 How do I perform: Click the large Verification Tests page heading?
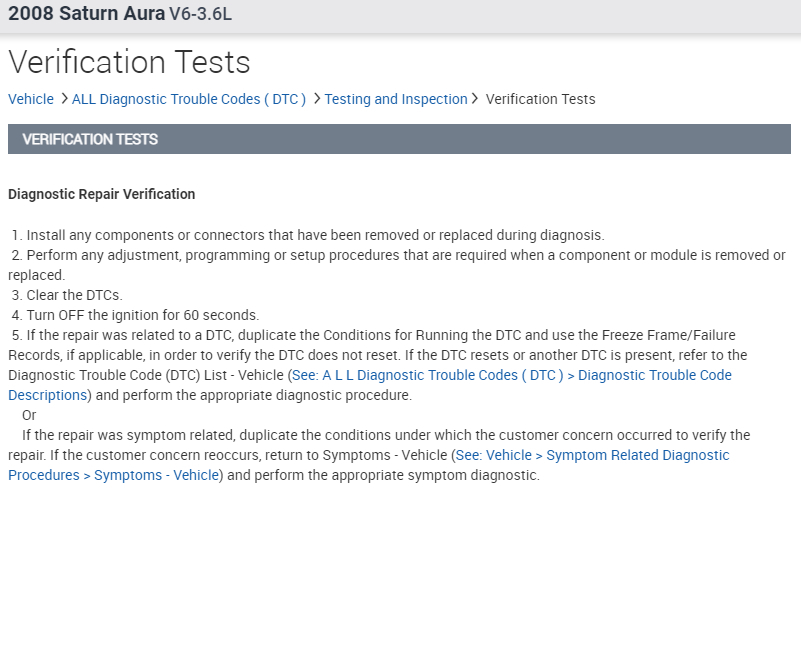tap(129, 62)
